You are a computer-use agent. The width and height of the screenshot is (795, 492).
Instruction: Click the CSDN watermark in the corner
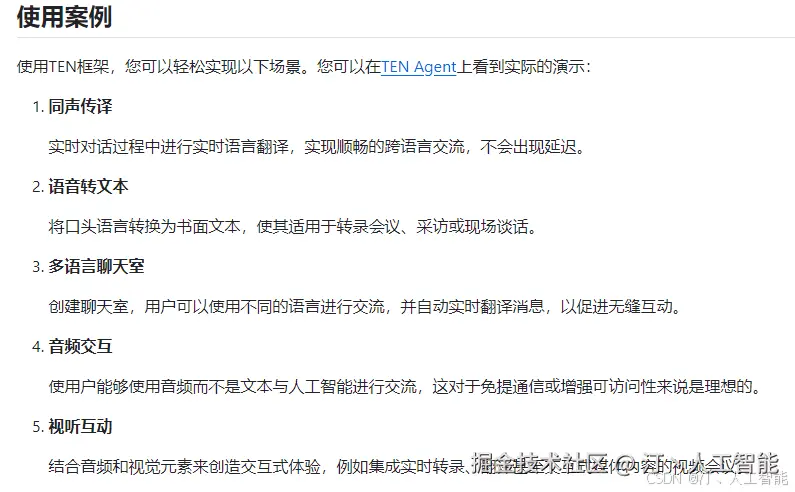click(717, 478)
